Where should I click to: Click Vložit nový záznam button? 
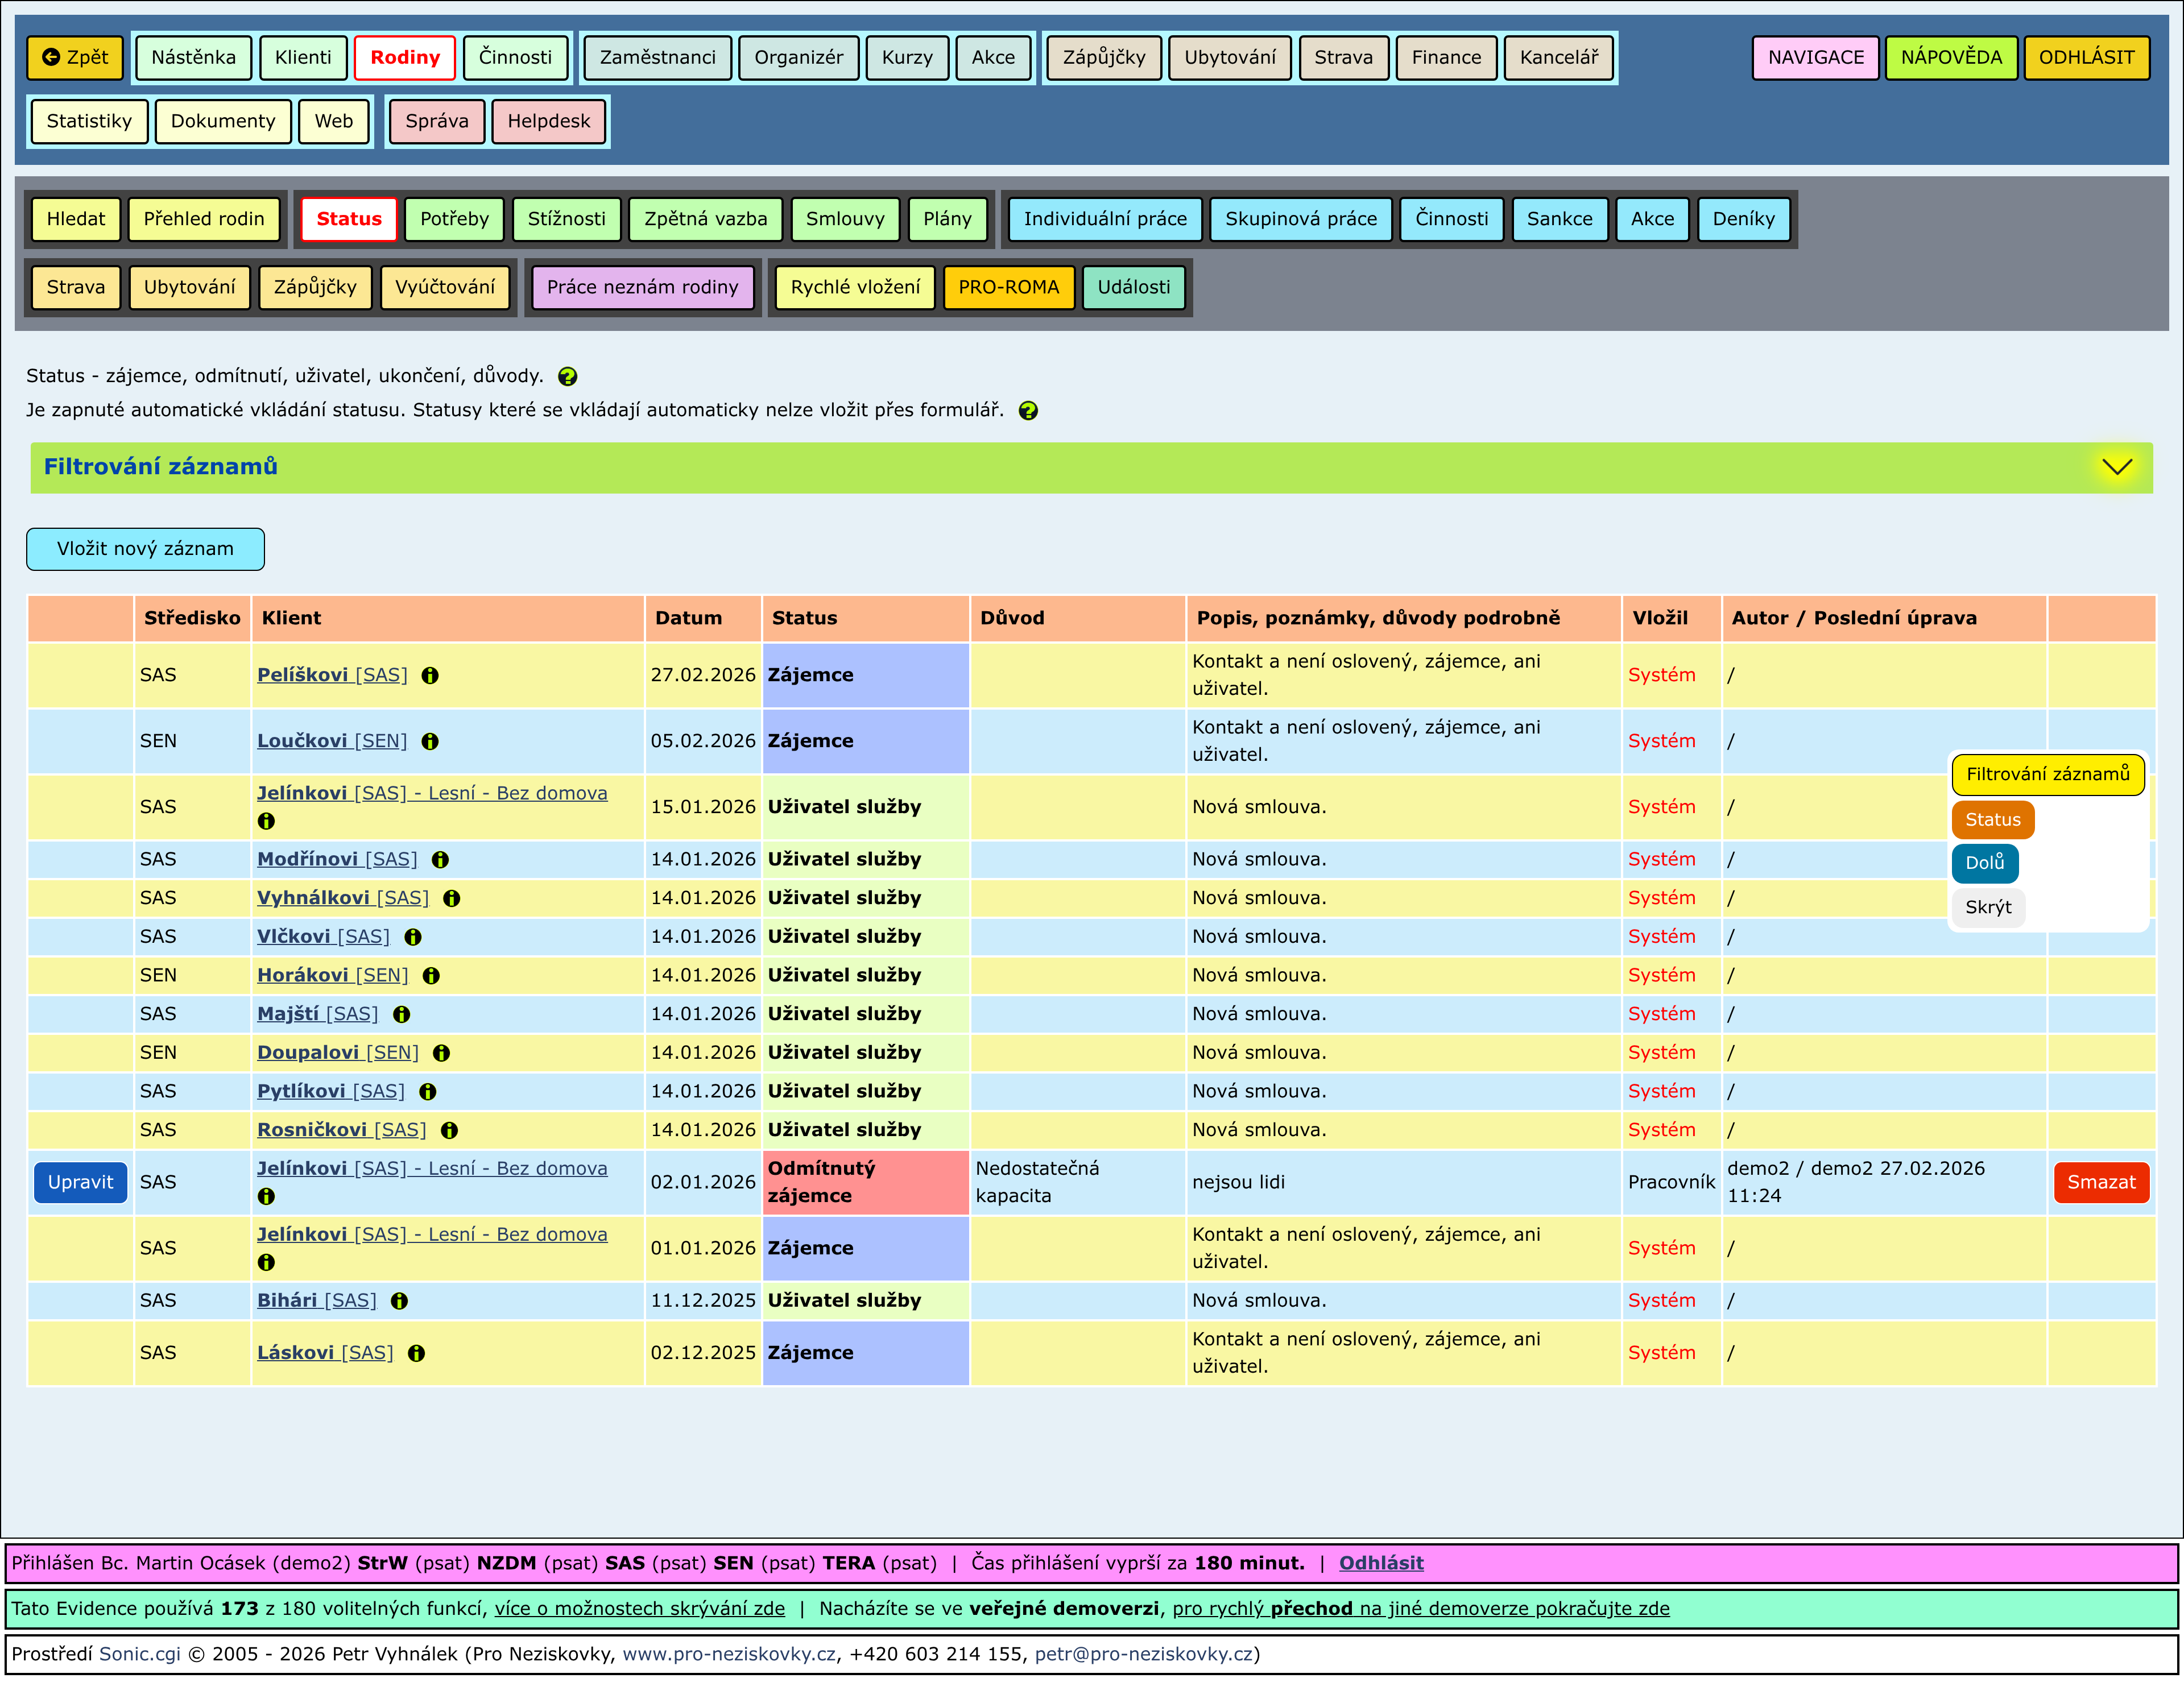145,549
